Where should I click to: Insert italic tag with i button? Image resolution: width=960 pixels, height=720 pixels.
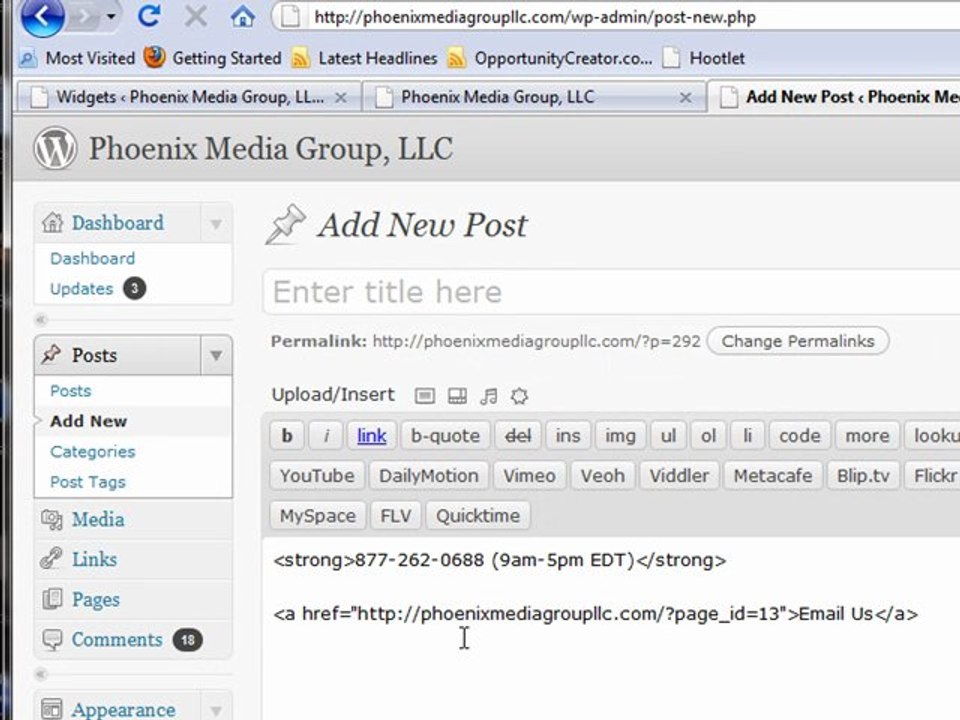(x=326, y=435)
